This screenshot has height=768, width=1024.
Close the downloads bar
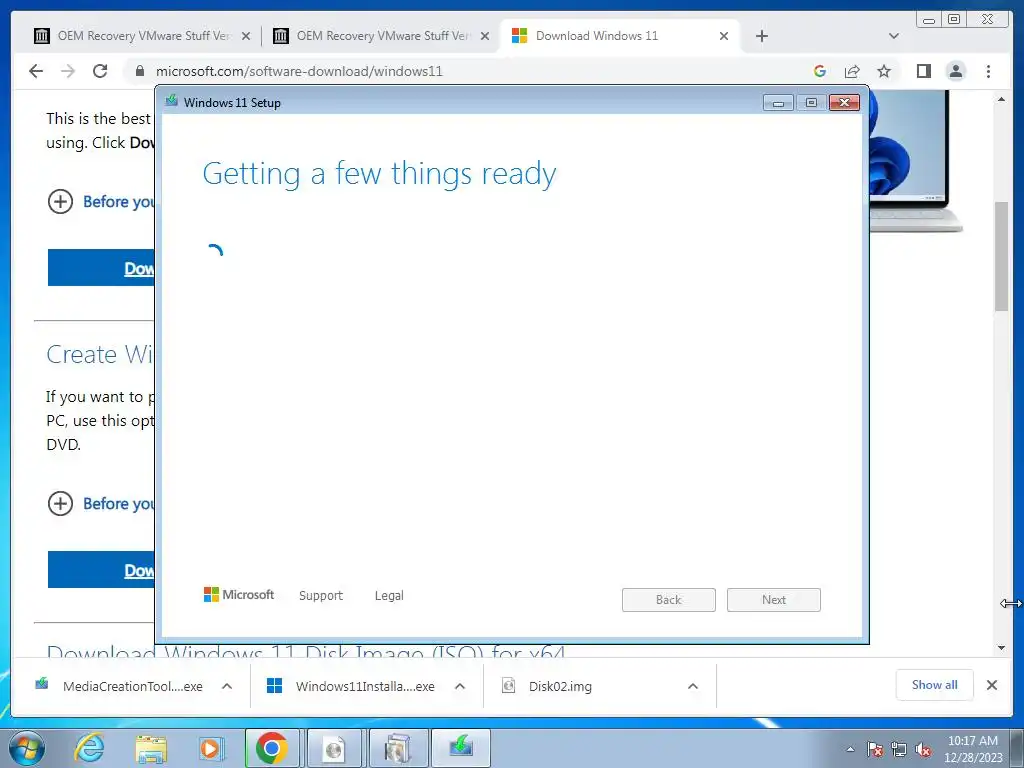992,685
